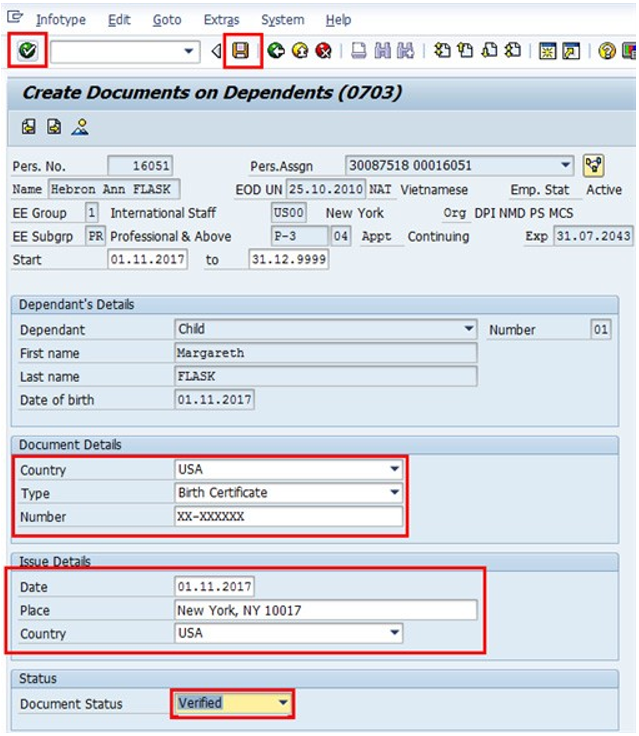Click the person overview icon below title
This screenshot has height=736, width=639.
[80, 127]
